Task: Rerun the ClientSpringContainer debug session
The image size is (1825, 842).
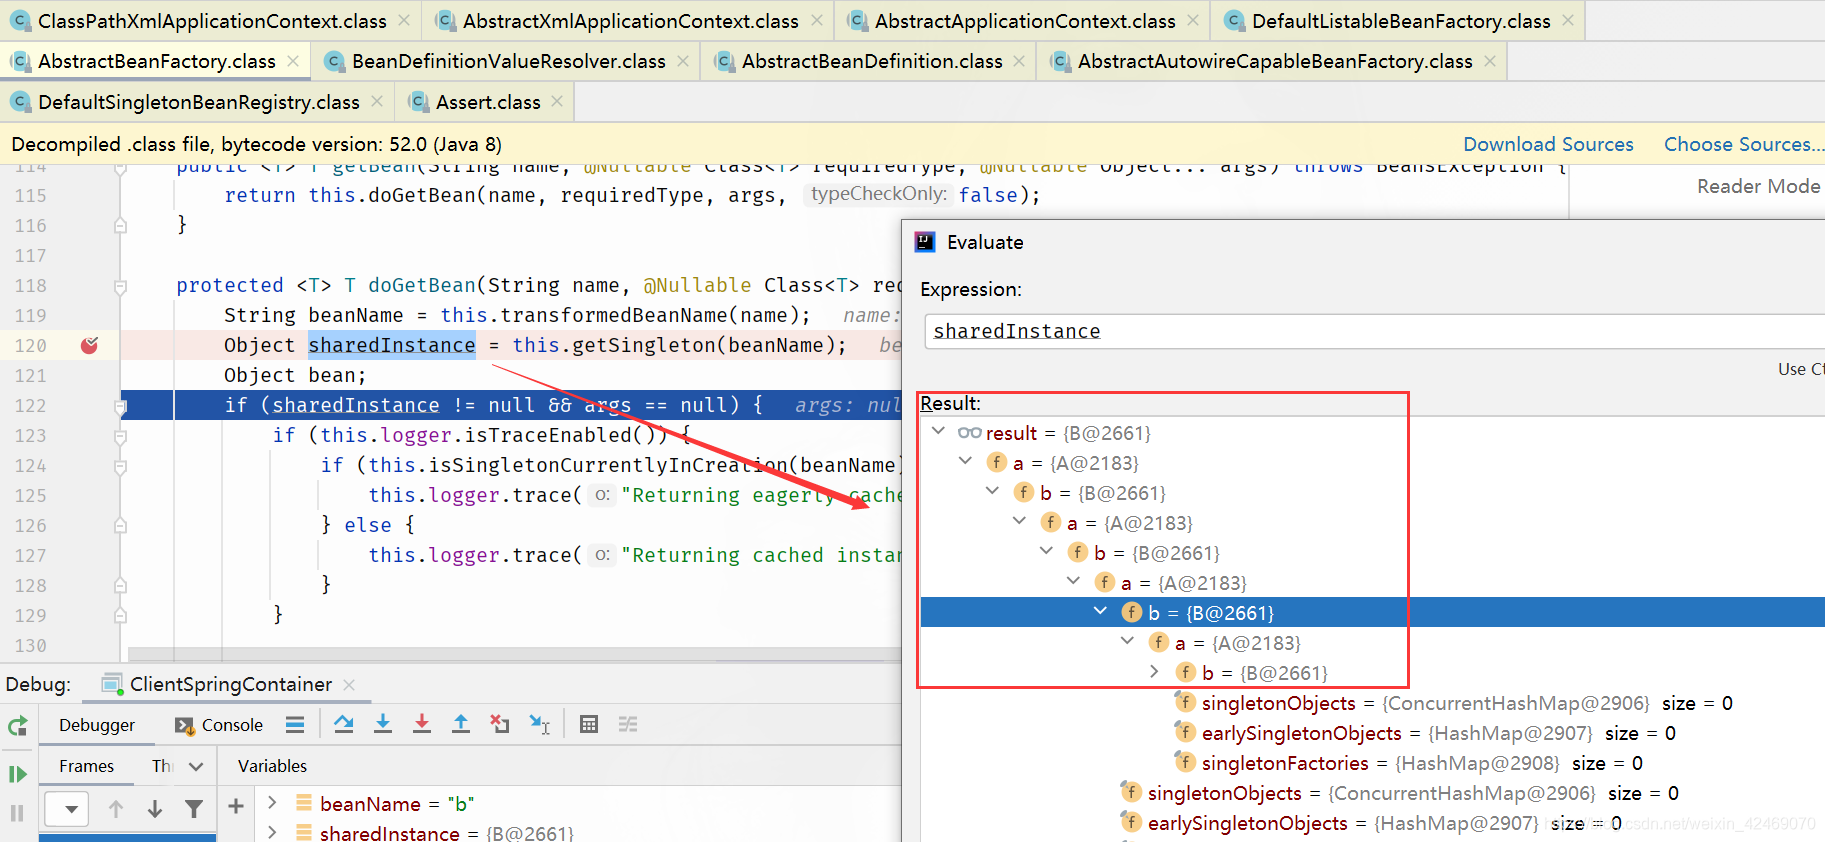Action: pyautogui.click(x=17, y=726)
